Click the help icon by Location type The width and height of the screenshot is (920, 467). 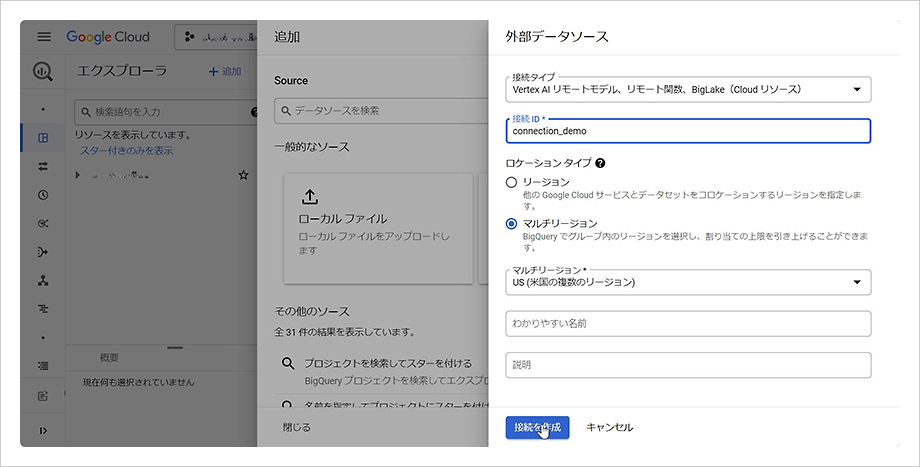[600, 163]
